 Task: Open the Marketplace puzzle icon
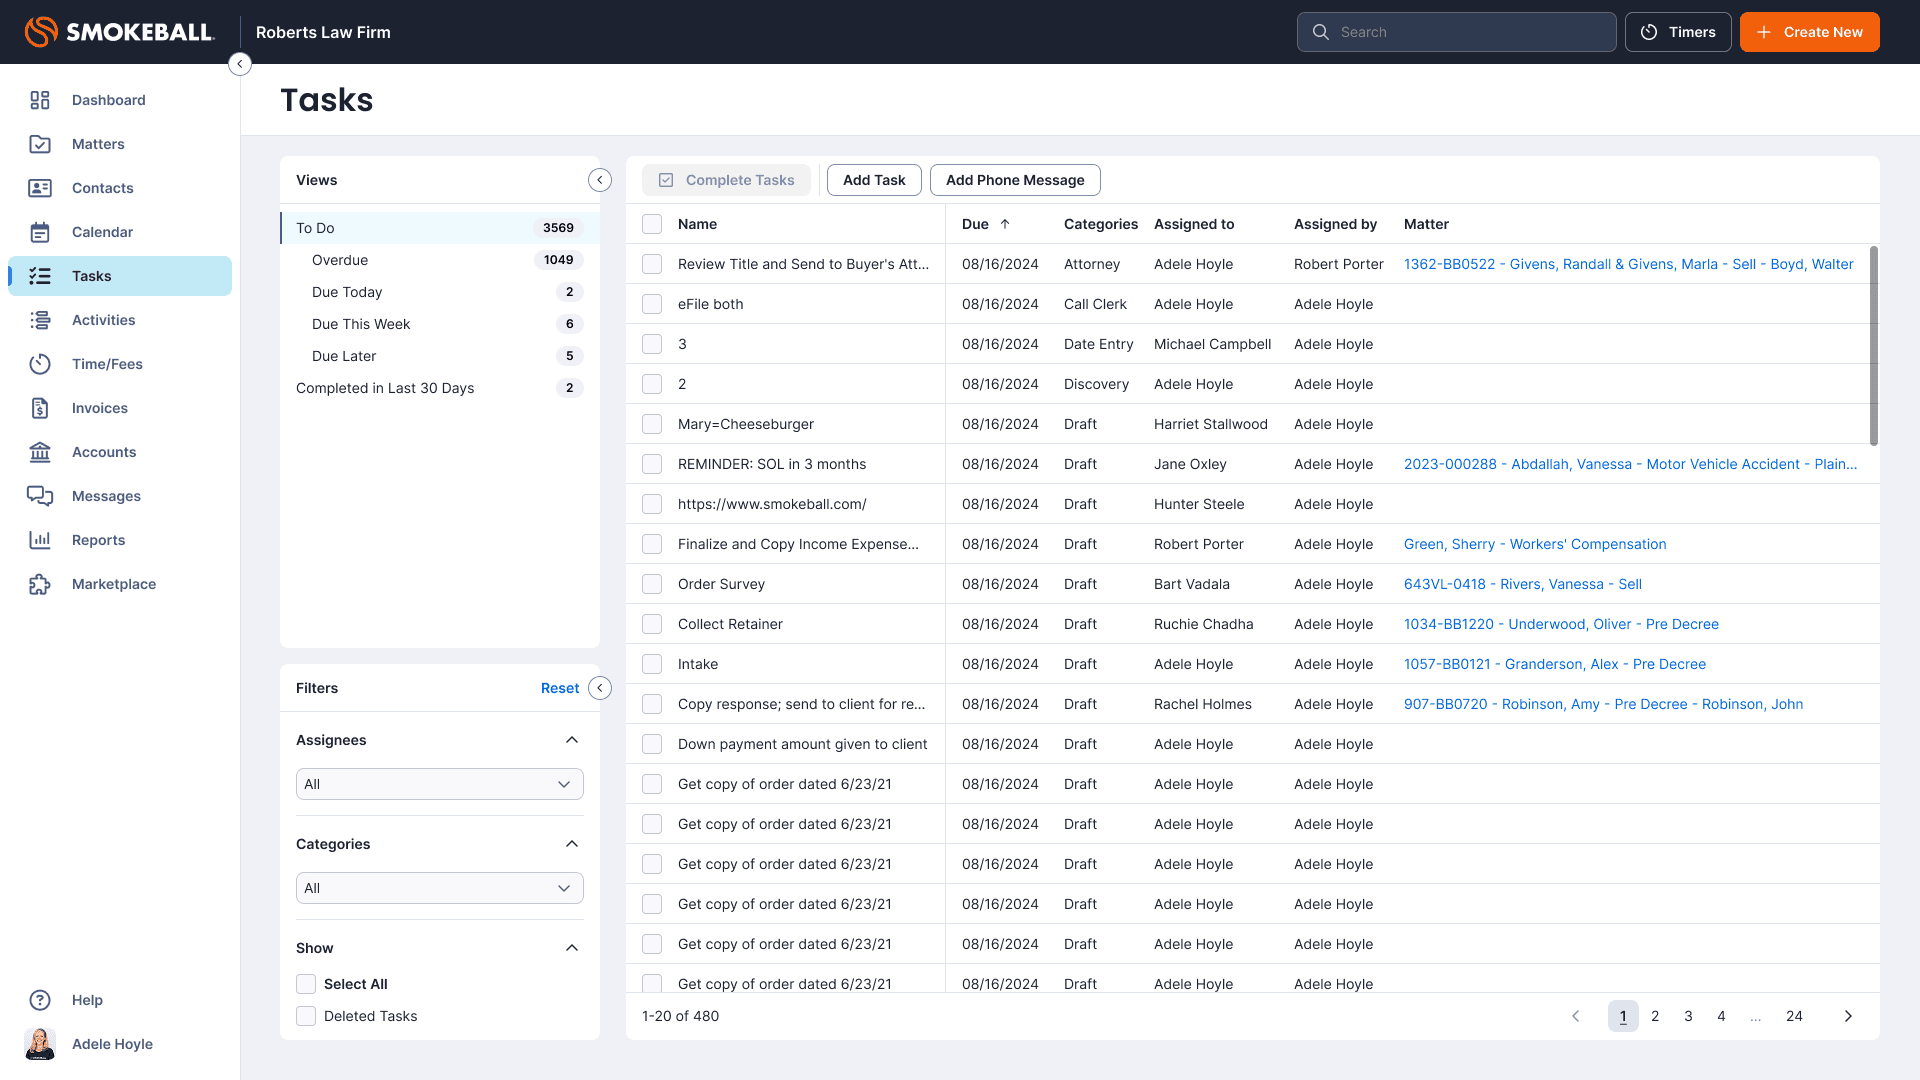(40, 584)
